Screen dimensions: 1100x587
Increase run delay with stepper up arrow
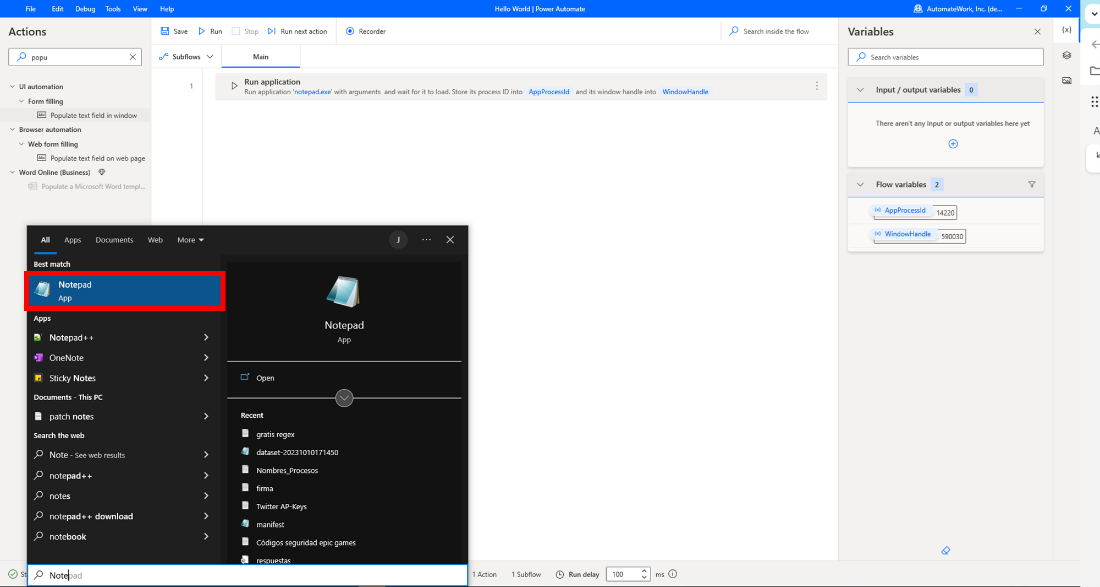644,571
